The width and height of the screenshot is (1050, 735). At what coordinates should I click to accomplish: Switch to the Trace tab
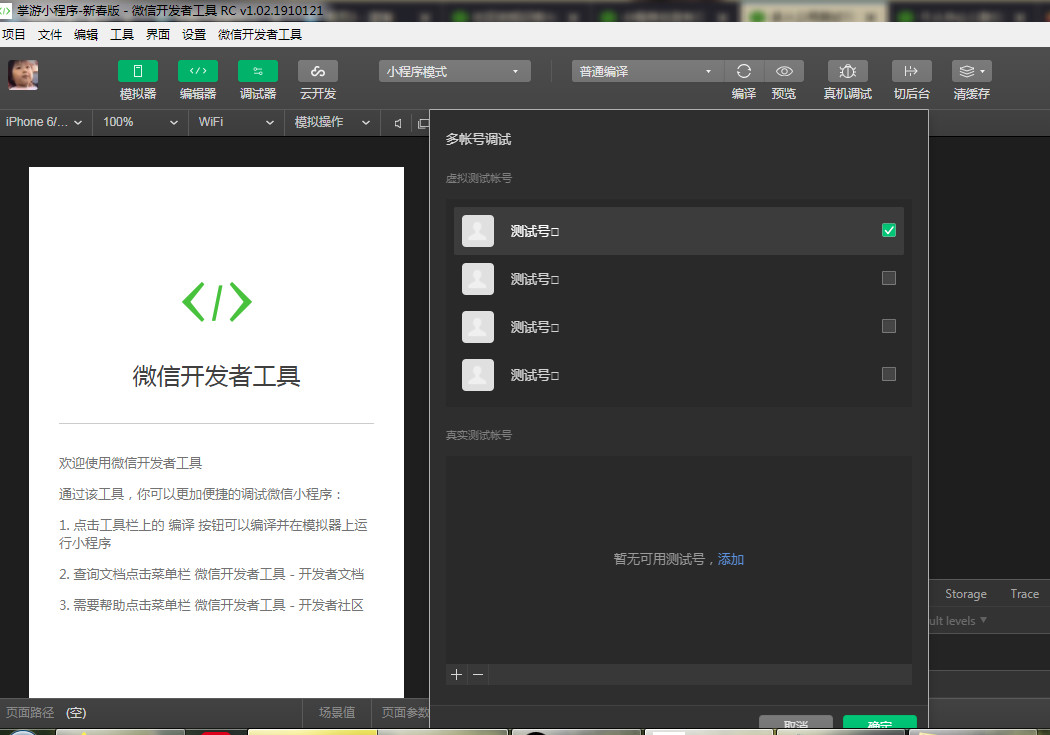tap(1025, 594)
